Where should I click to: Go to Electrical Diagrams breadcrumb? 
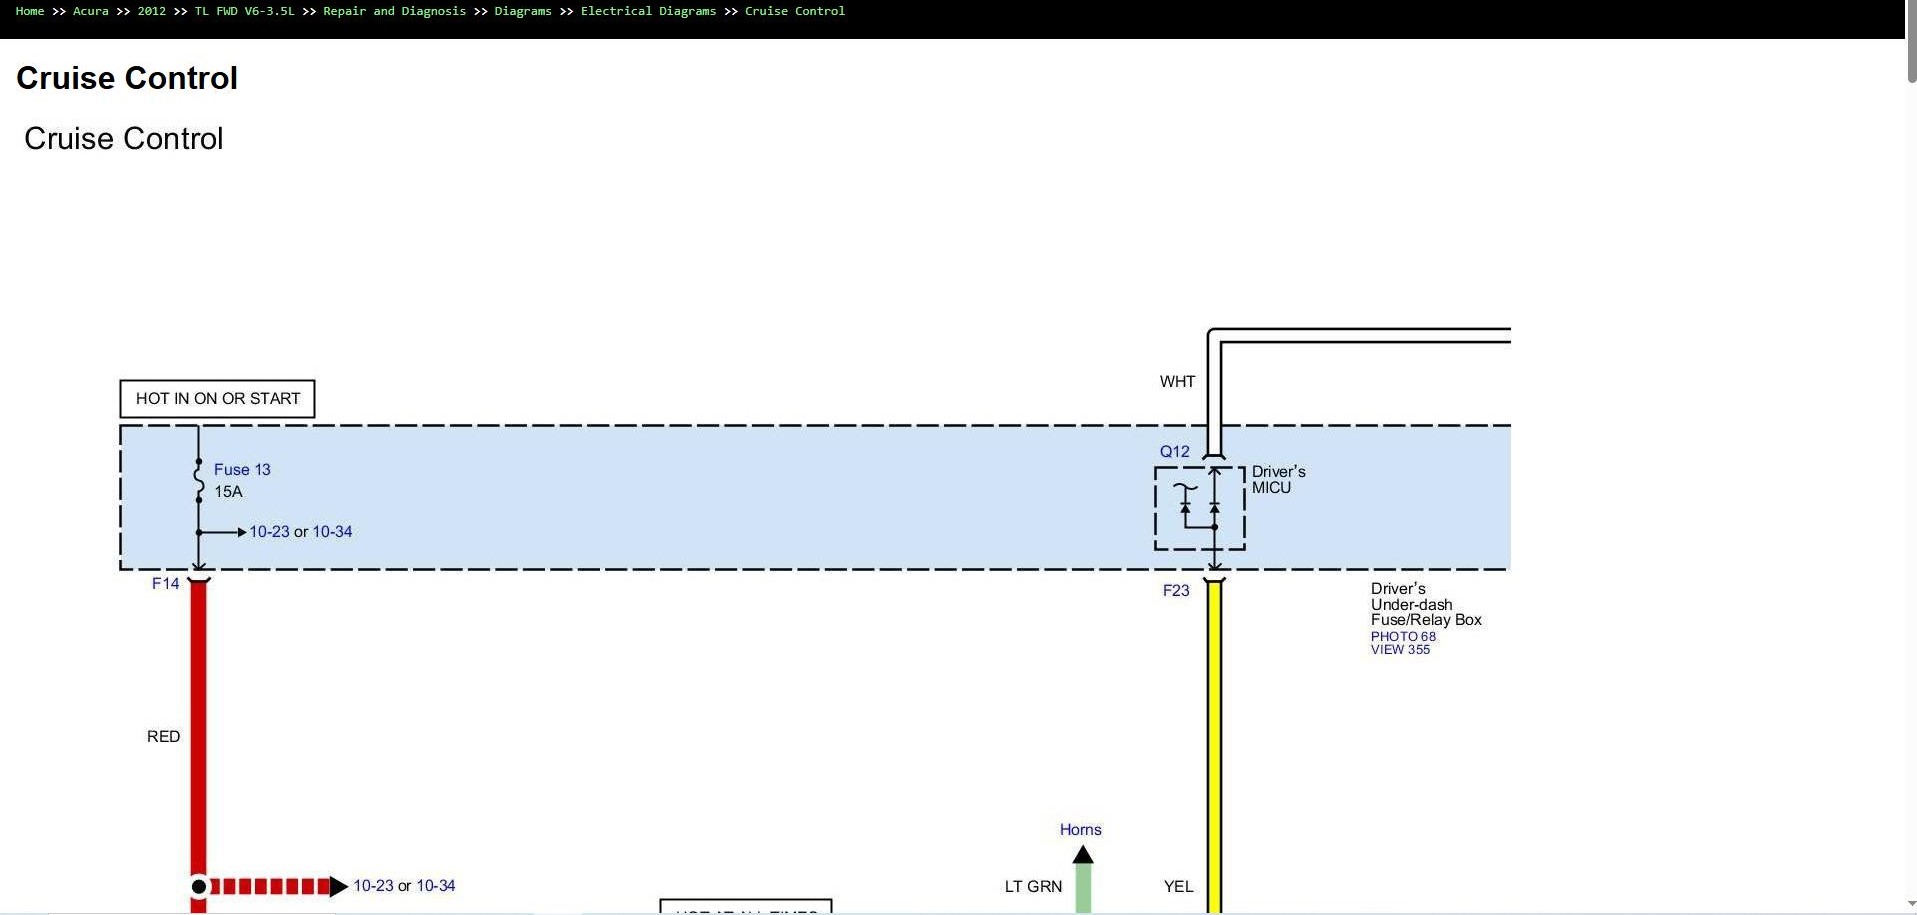coord(648,11)
